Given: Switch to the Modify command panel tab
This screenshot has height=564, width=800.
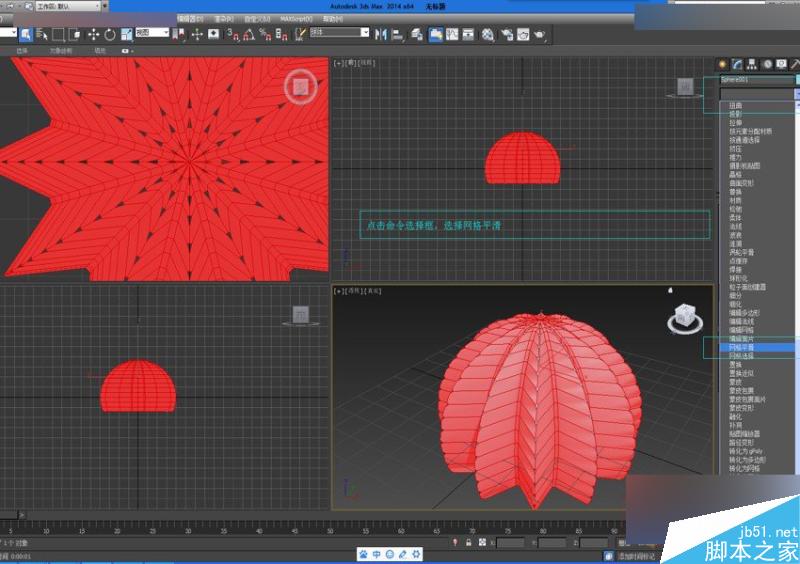Looking at the screenshot, I should tap(737, 64).
